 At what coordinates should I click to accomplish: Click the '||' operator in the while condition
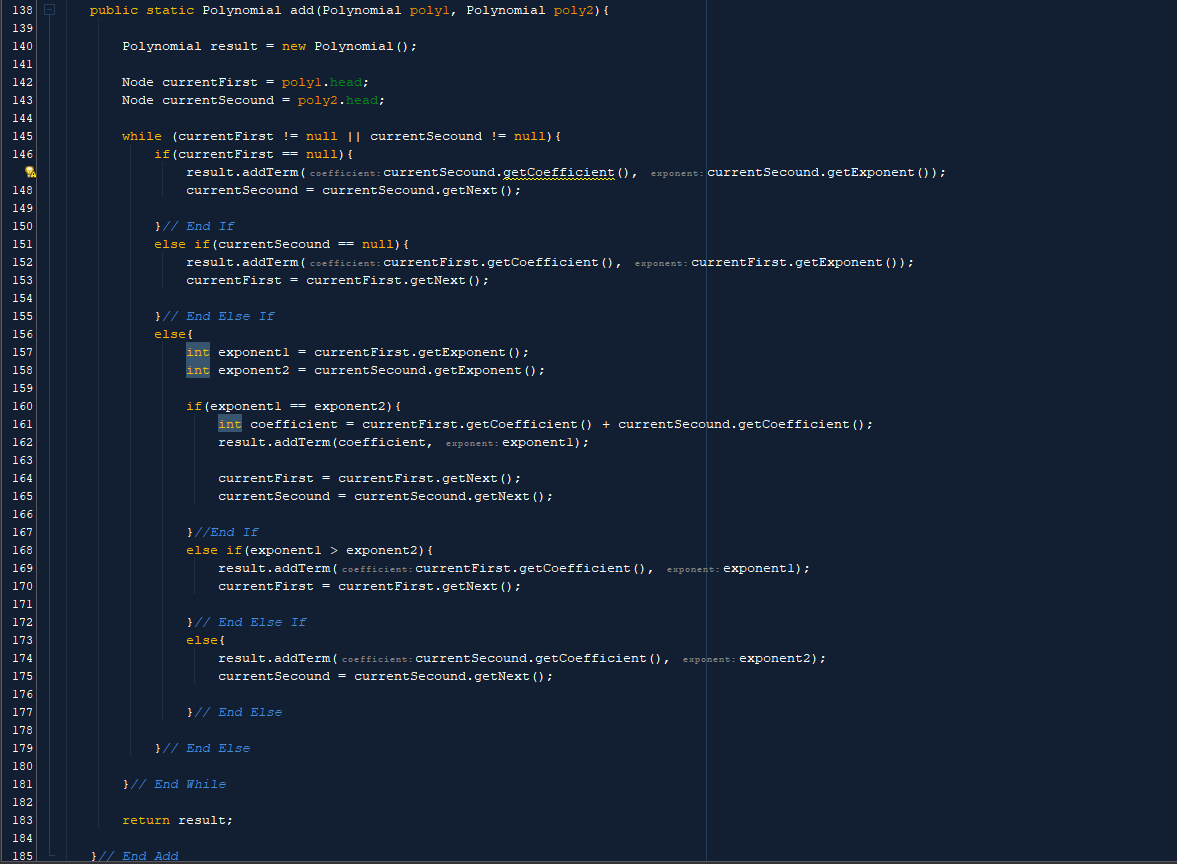tap(354, 137)
